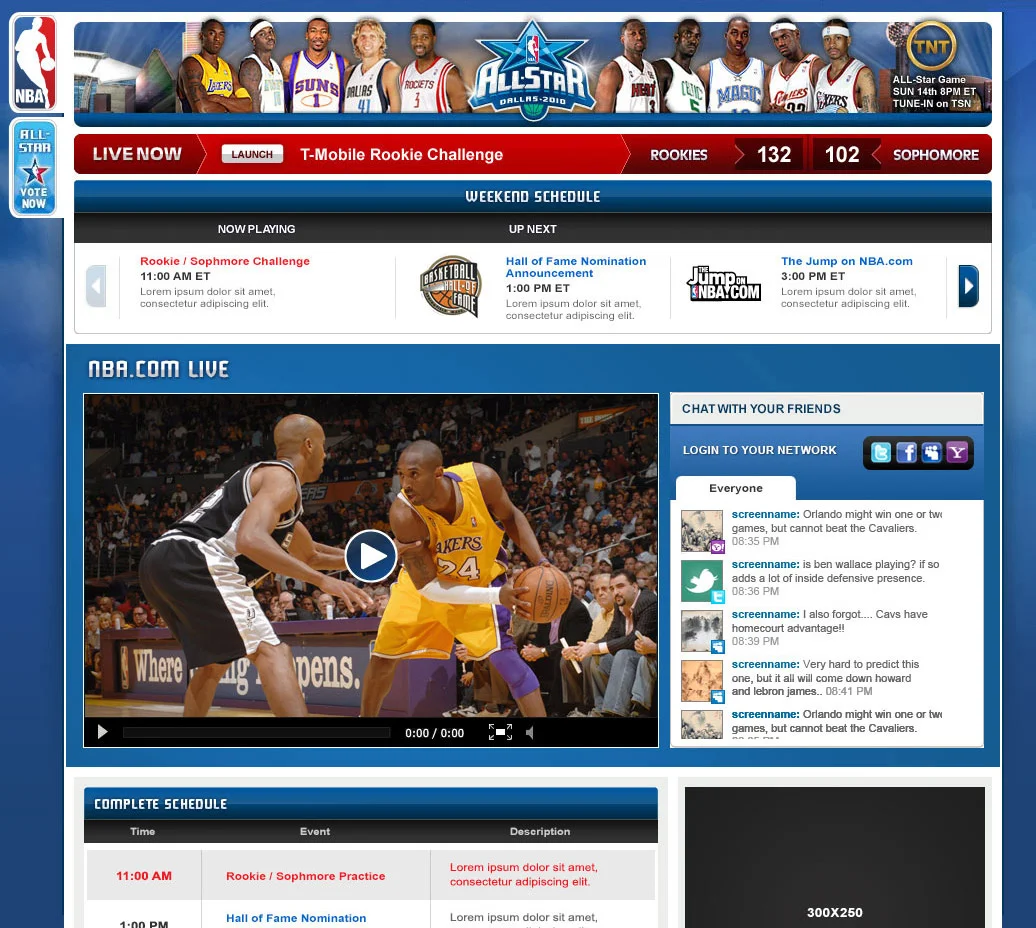1036x928 pixels.
Task: Play the video with center play button
Action: 371,555
